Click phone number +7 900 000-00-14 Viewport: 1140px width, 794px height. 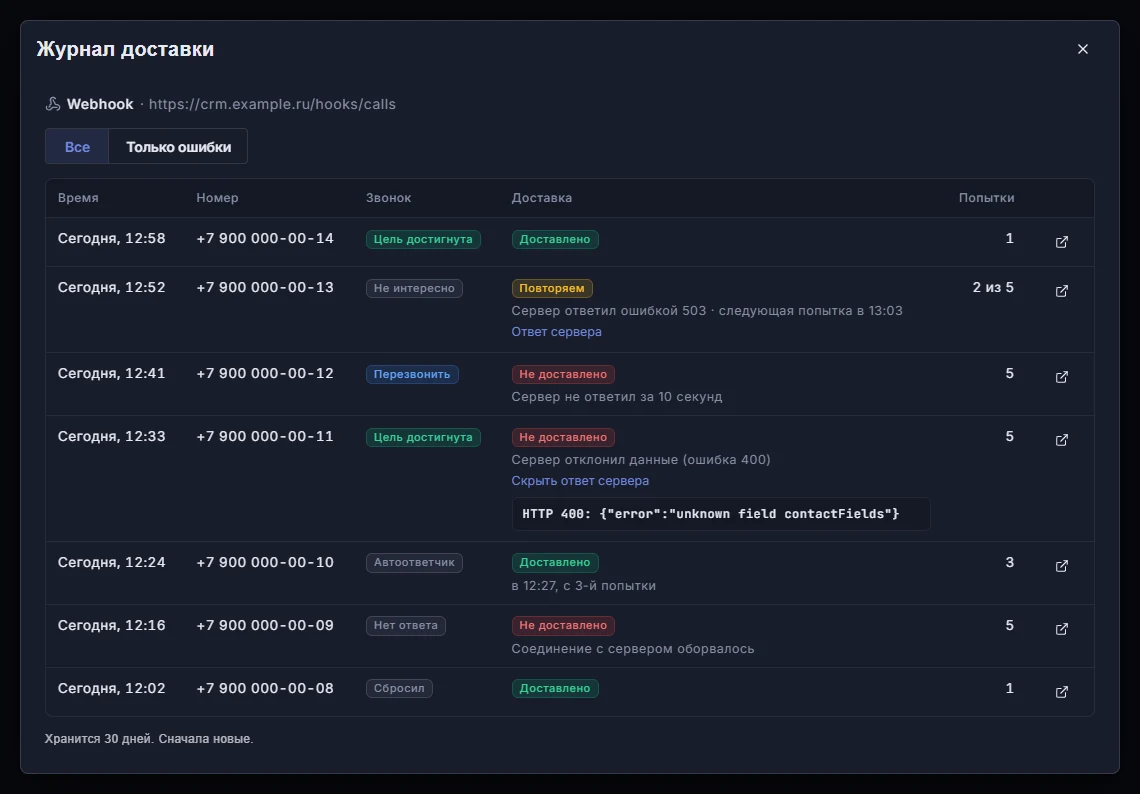coord(265,238)
